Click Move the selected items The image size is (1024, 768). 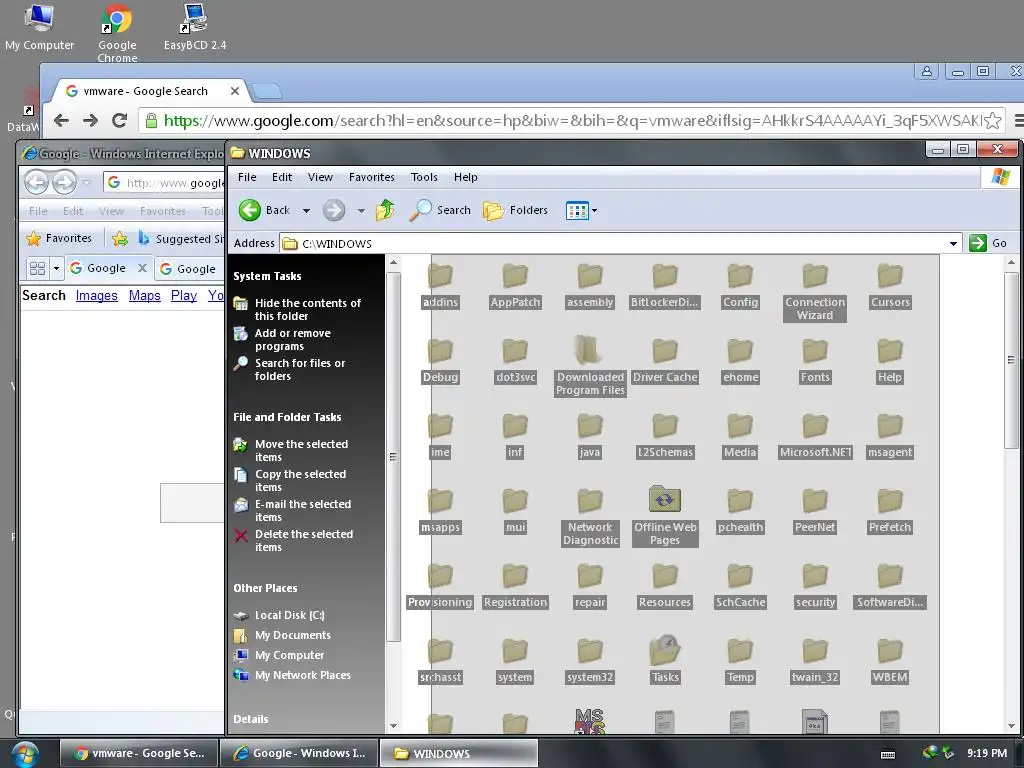coord(301,451)
